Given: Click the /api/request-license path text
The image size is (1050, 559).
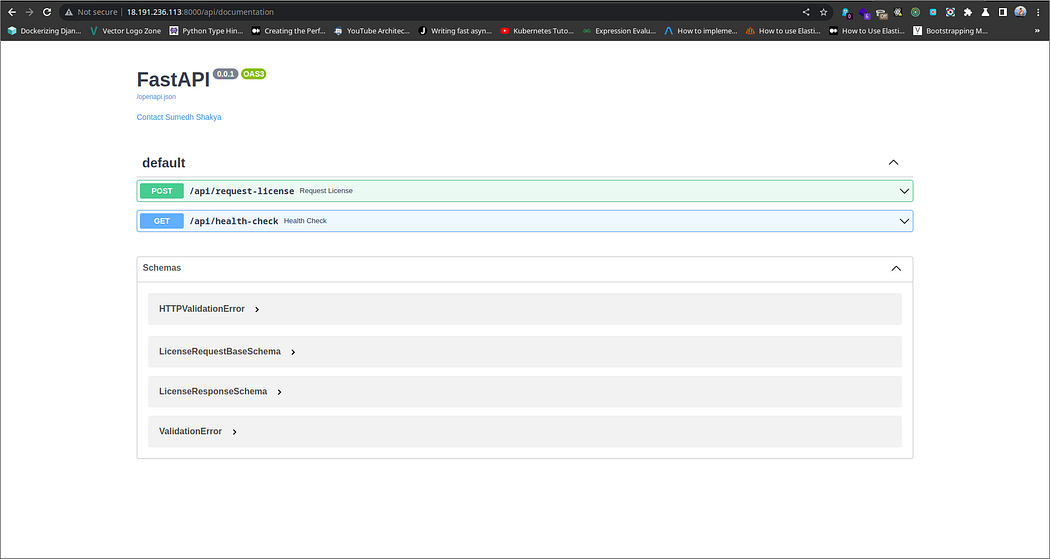Looking at the screenshot, I should 242,191.
